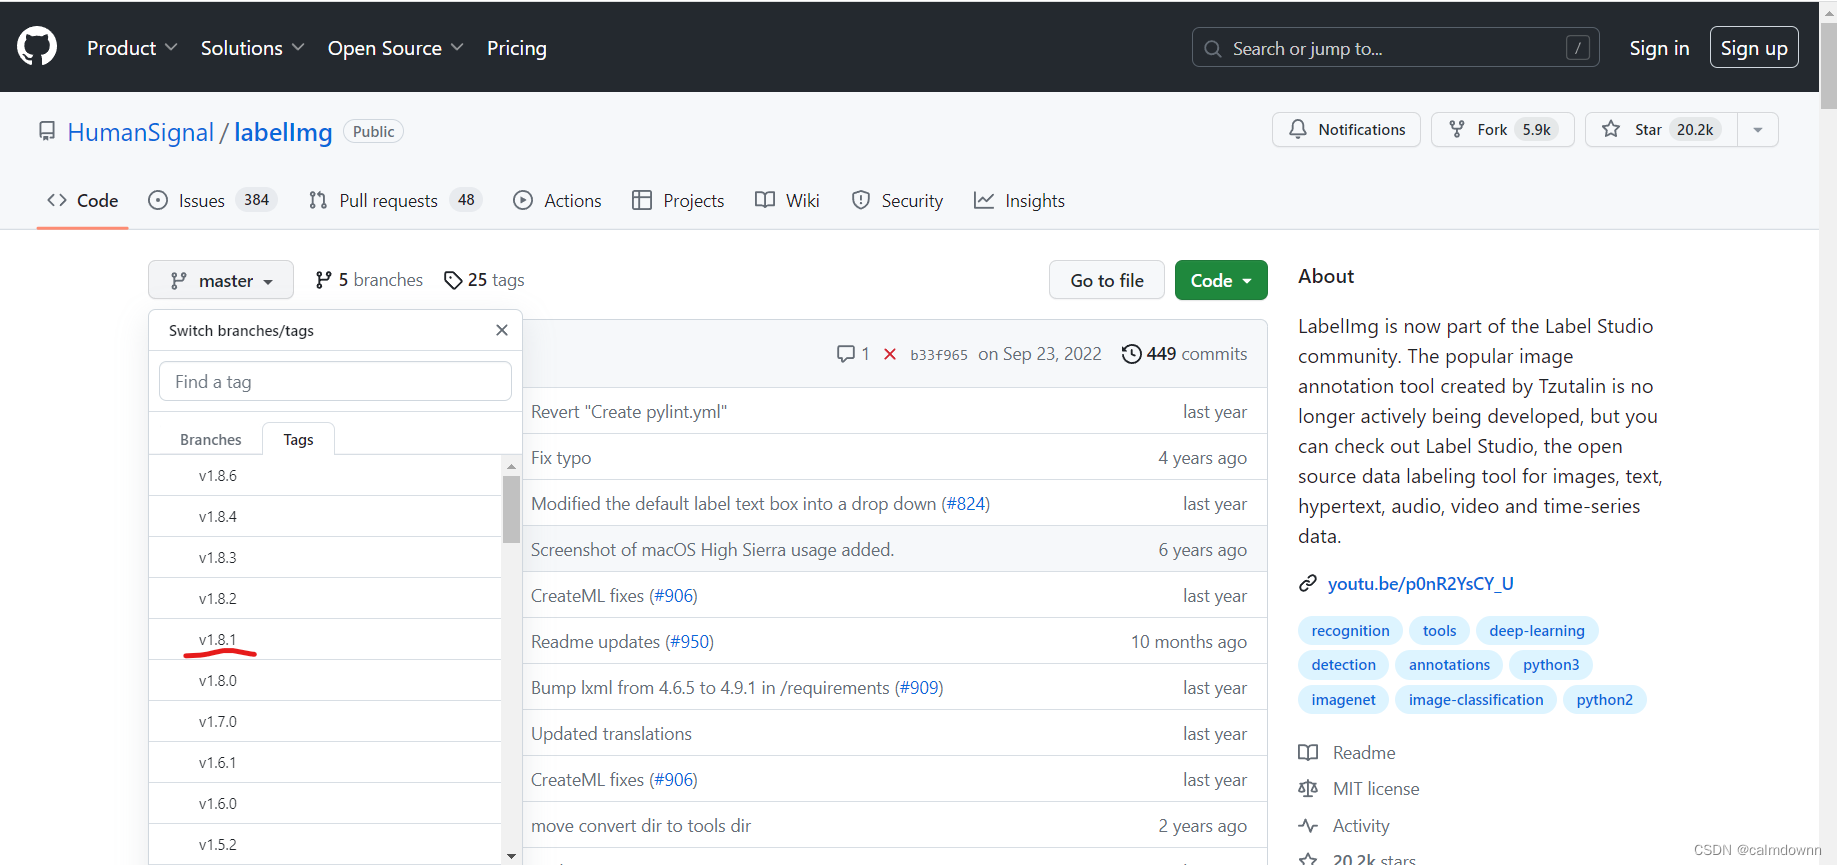1837x865 pixels.
Task: Click the tags list scrollbar thumb
Action: [511, 509]
